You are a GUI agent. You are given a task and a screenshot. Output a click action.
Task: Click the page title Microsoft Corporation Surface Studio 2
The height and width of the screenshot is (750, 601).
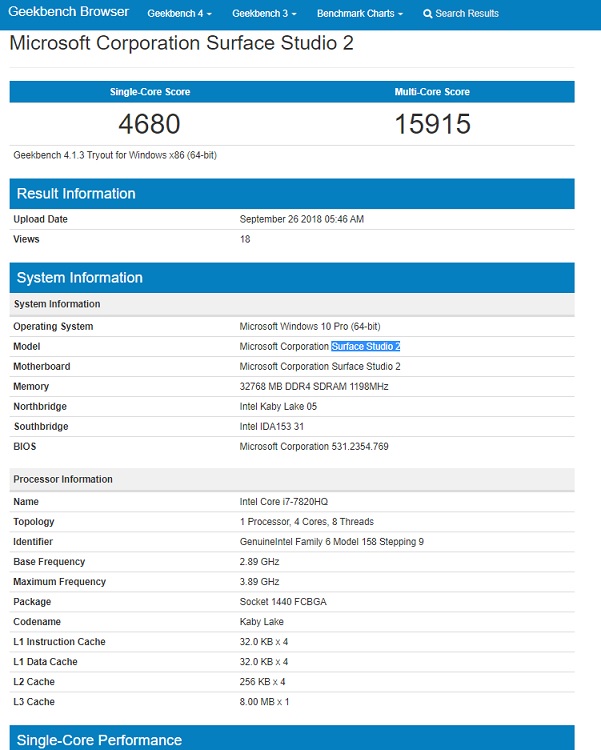pyautogui.click(x=181, y=43)
